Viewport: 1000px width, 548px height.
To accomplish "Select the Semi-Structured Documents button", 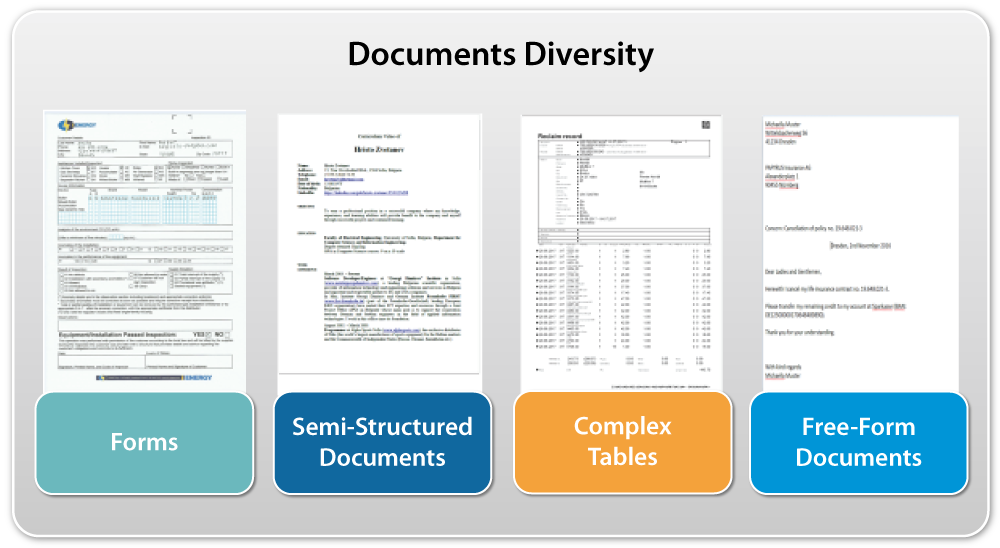I will pyautogui.click(x=383, y=443).
